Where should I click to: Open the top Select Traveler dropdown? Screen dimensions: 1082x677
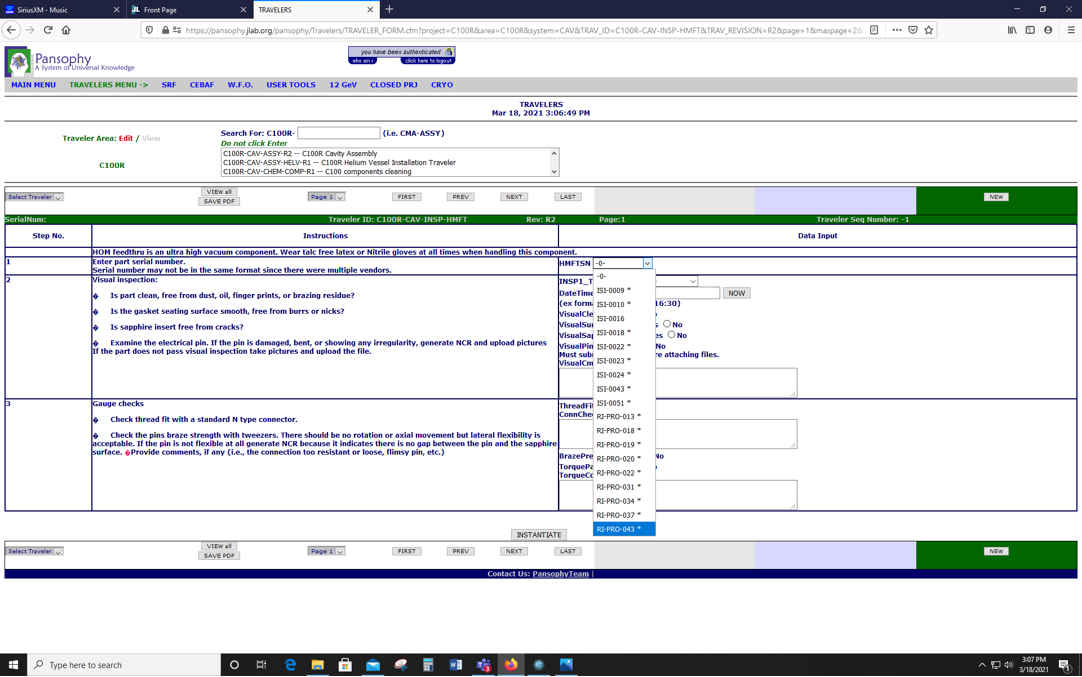[x=34, y=197]
